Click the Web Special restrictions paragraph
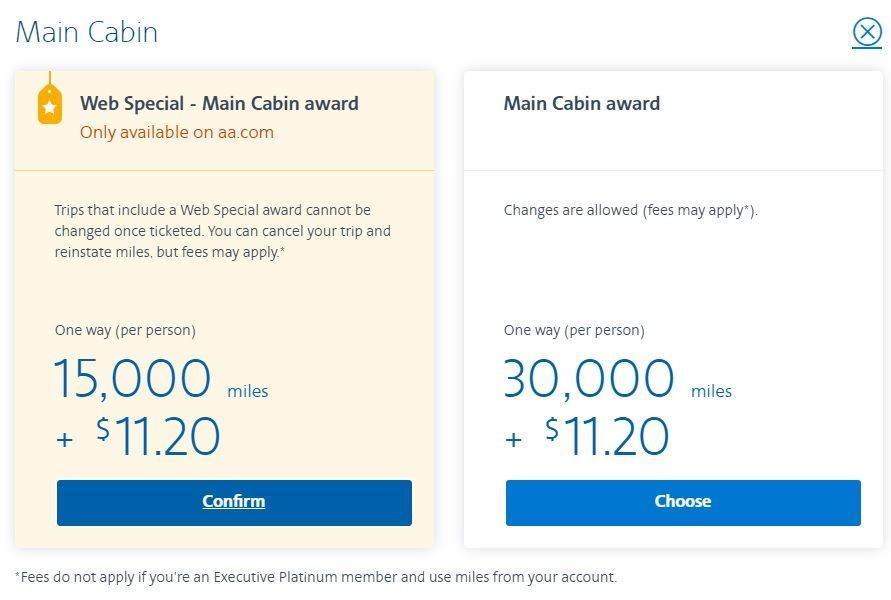891x600 pixels. pos(223,231)
